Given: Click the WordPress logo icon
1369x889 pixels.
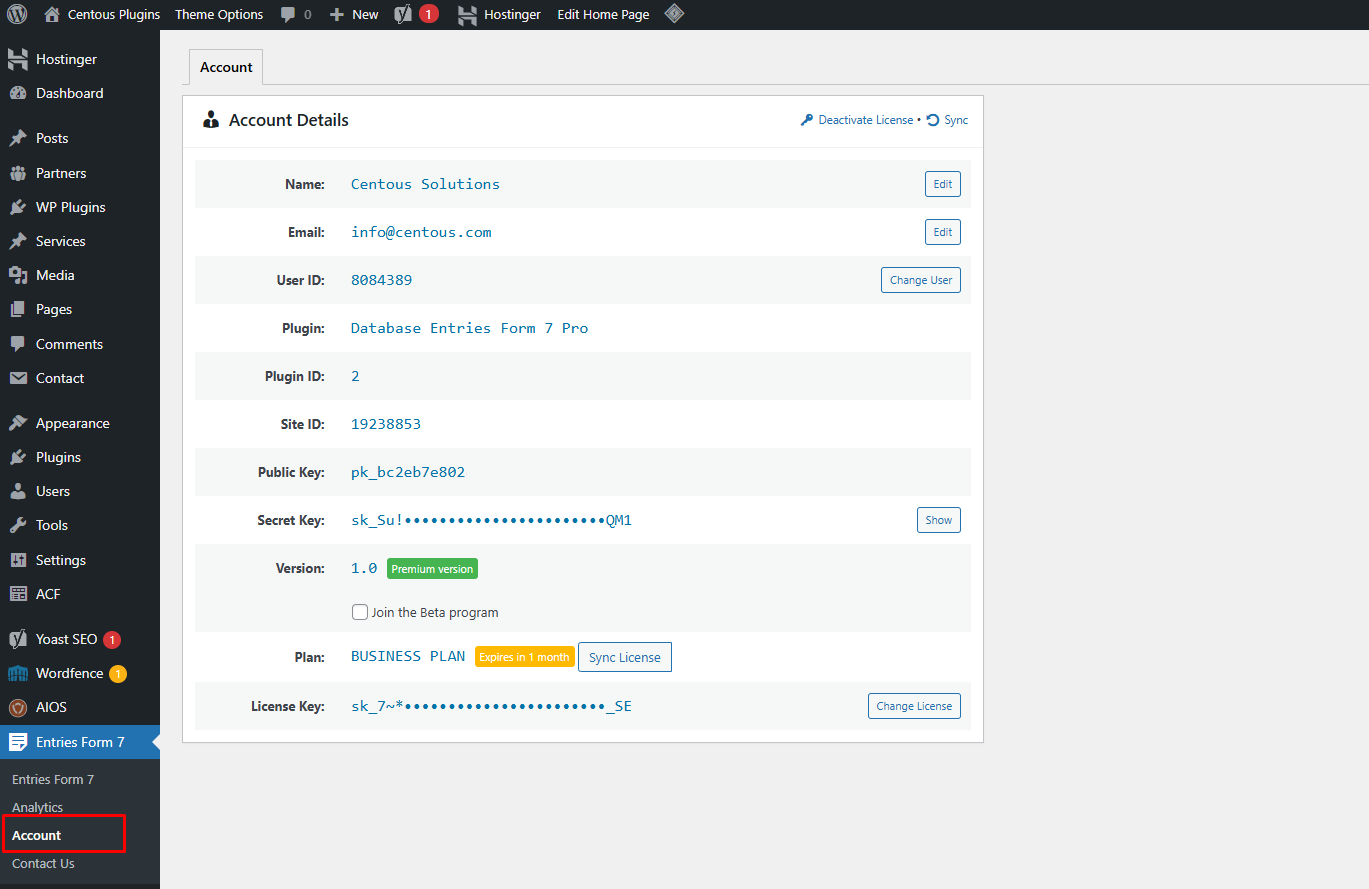Looking at the screenshot, I should 17,15.
